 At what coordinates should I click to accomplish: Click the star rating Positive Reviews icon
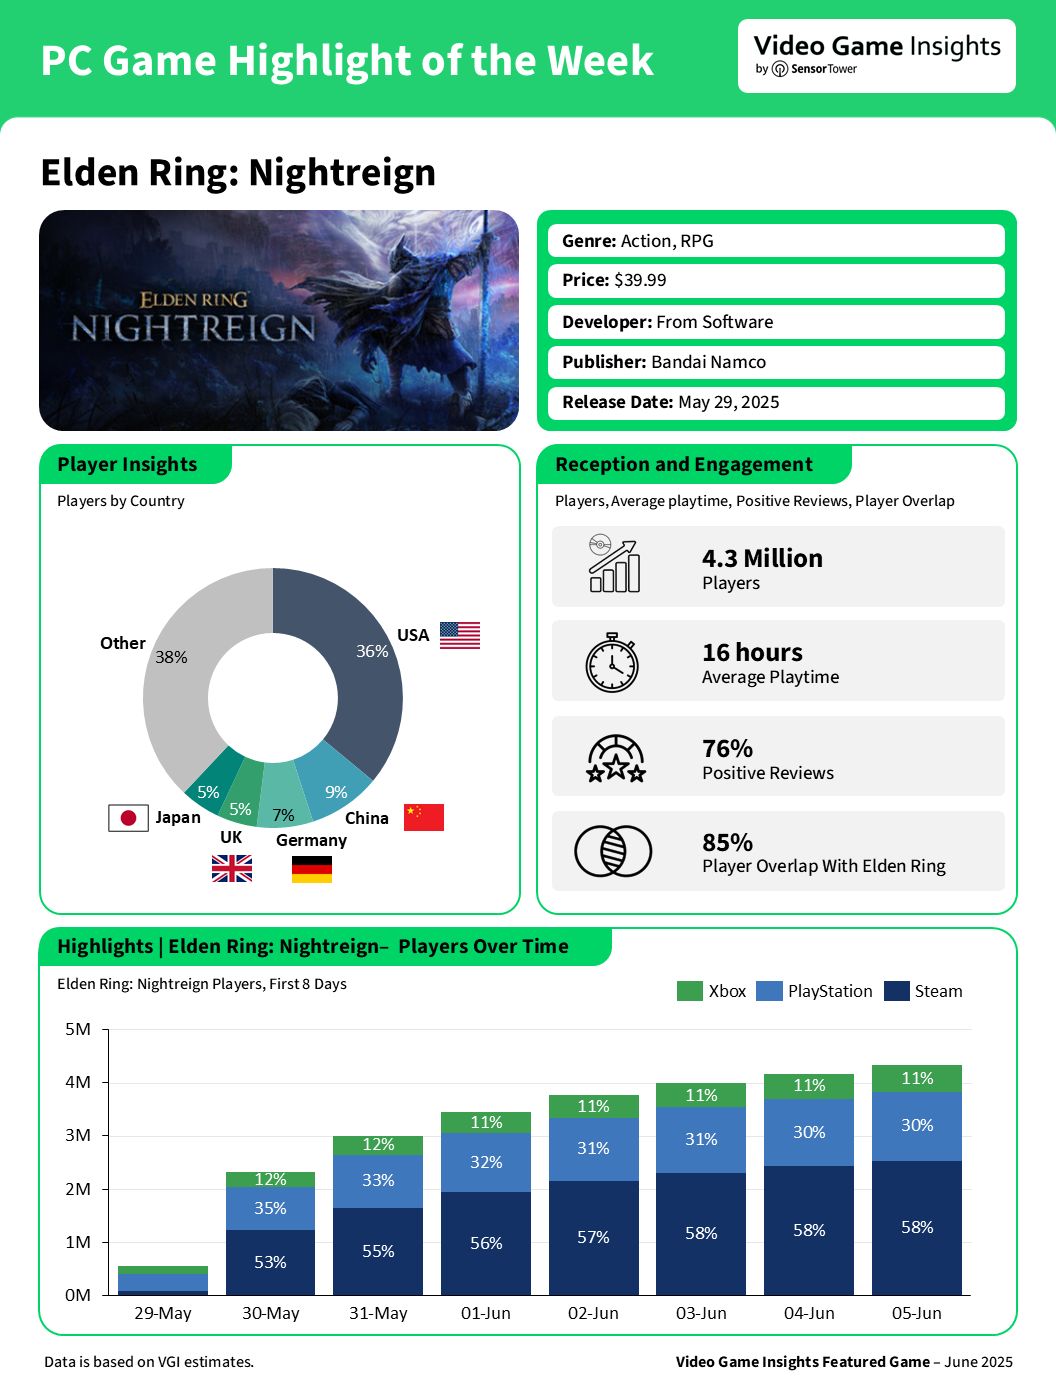(x=616, y=758)
